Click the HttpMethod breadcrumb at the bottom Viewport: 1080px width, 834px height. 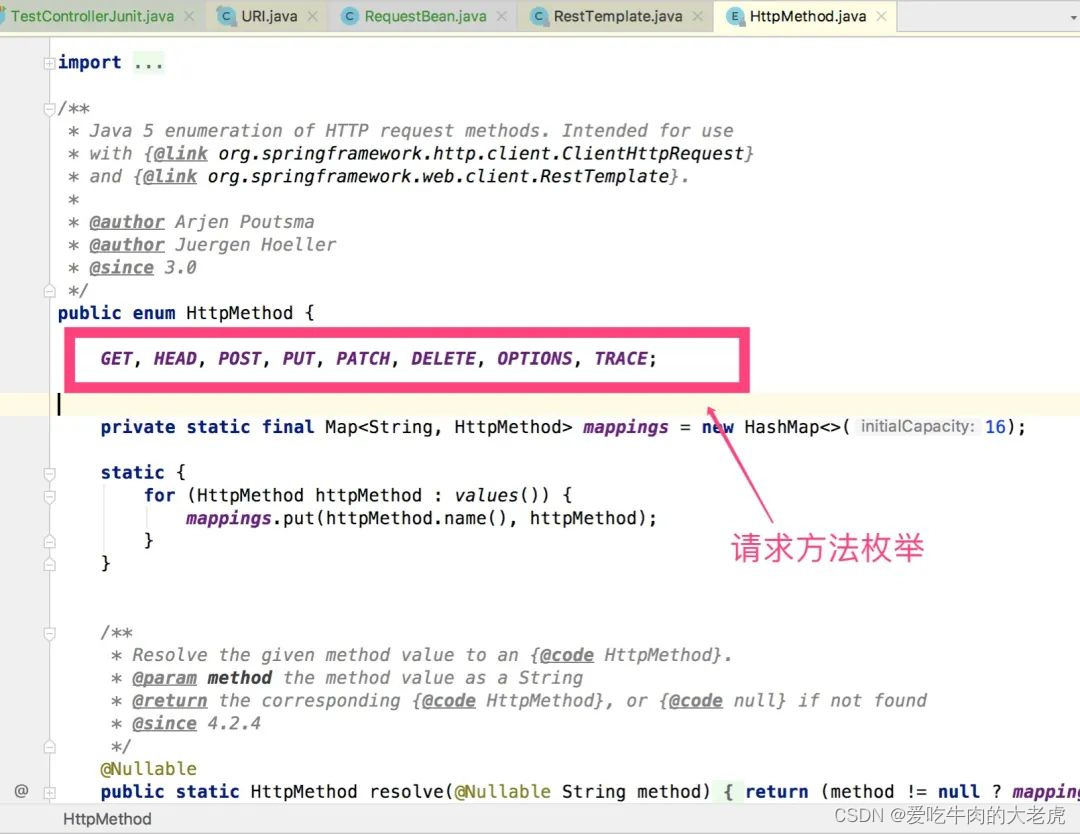[106, 819]
